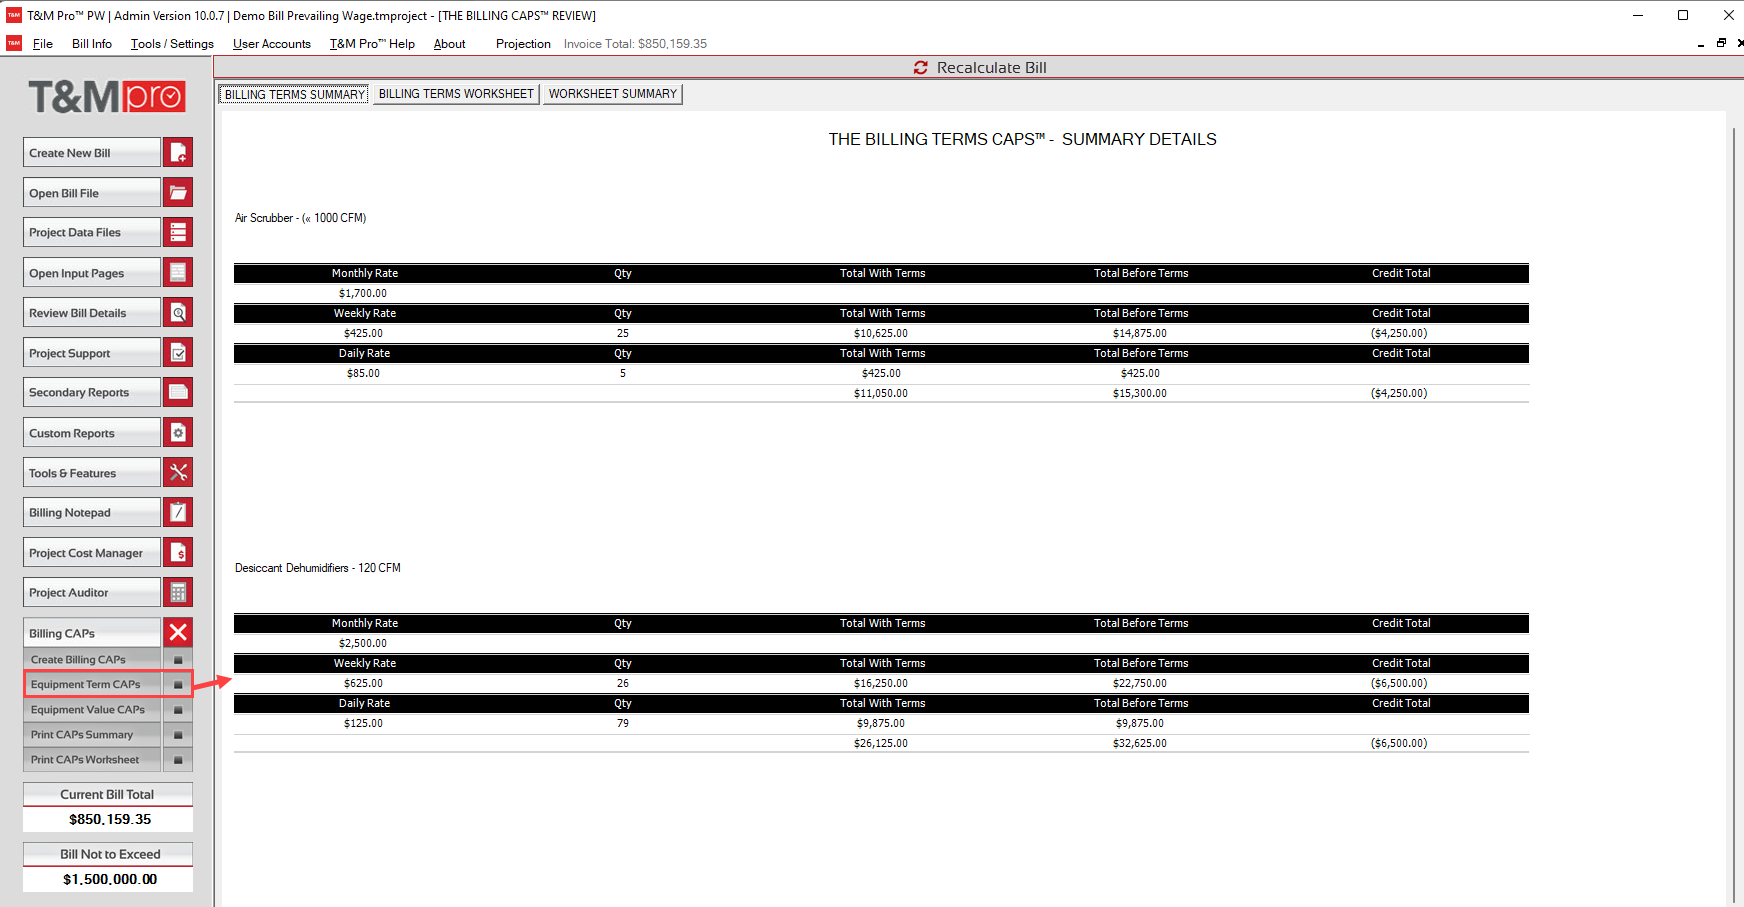Screen dimensions: 1744x907
Task: Click the $1,700.00 monthly rate cell
Action: 363,293
